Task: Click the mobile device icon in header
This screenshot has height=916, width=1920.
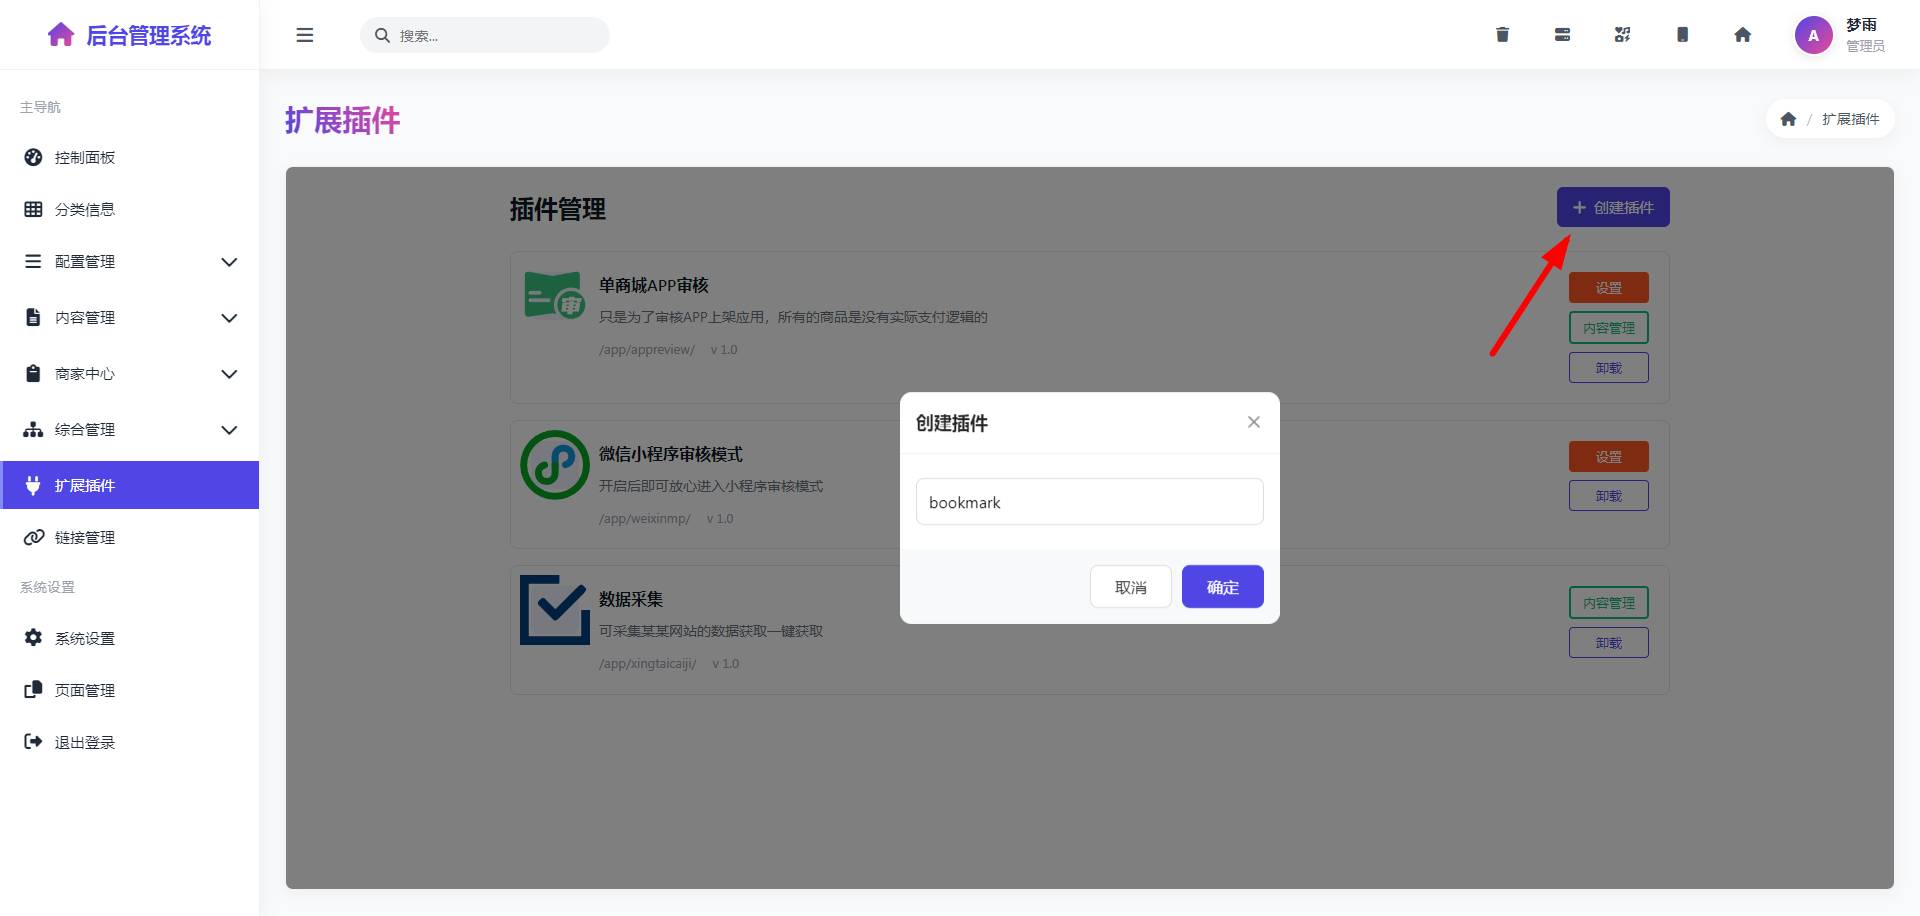Action: tap(1682, 35)
